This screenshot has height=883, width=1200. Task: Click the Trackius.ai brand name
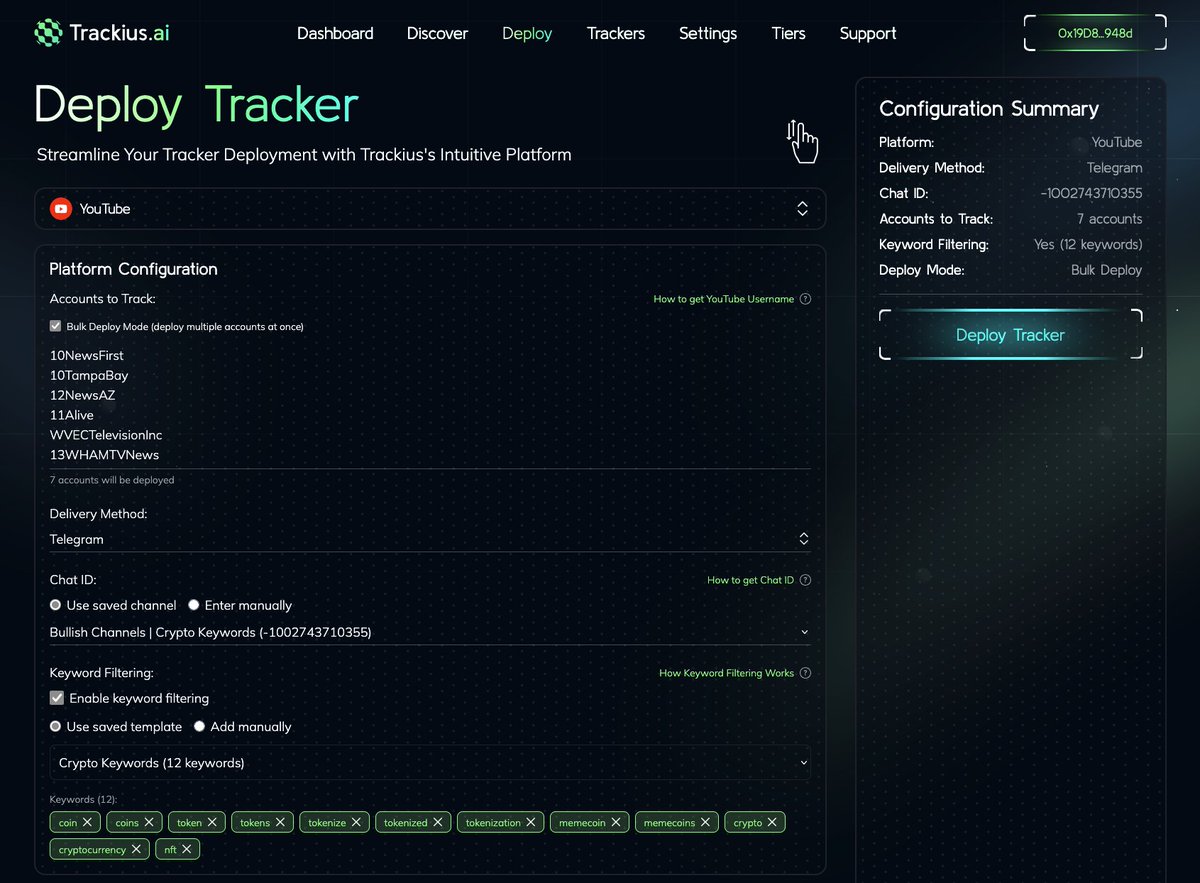point(119,33)
